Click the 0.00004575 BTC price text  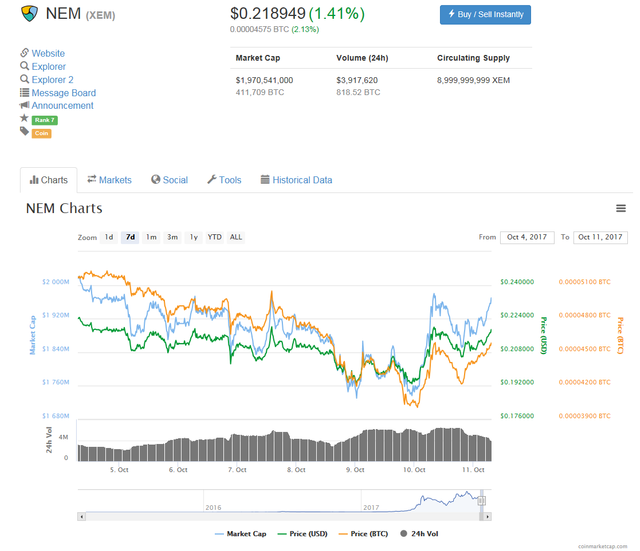260,29
